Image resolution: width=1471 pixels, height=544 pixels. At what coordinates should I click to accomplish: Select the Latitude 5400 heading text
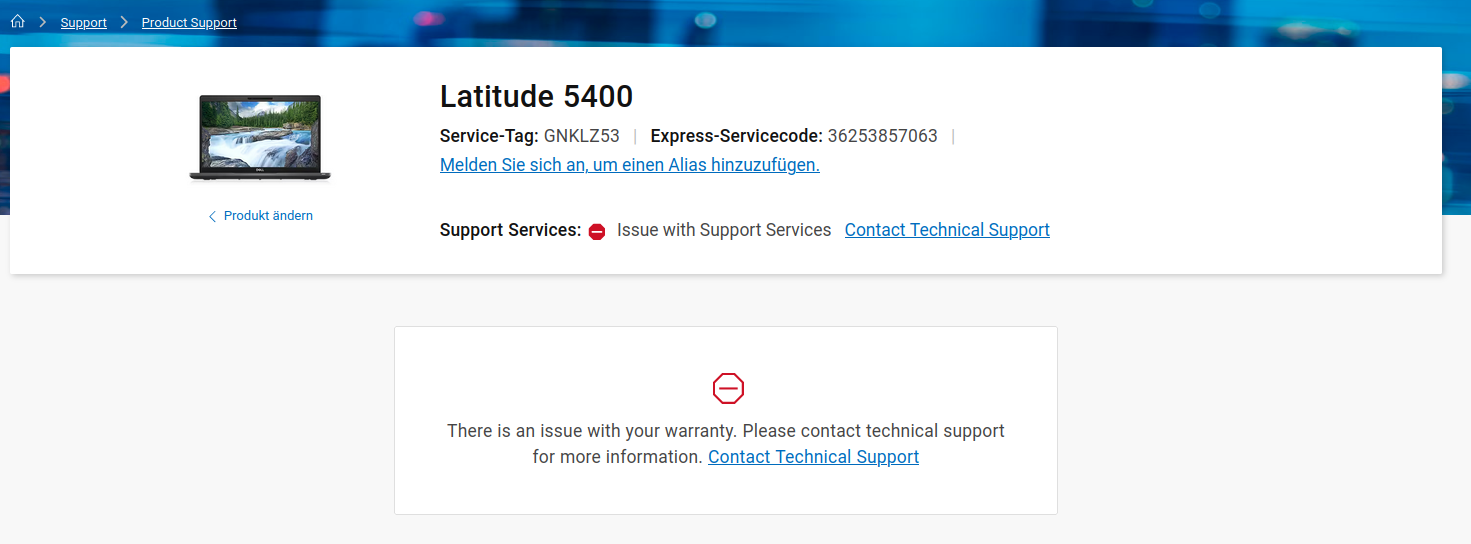coord(536,97)
